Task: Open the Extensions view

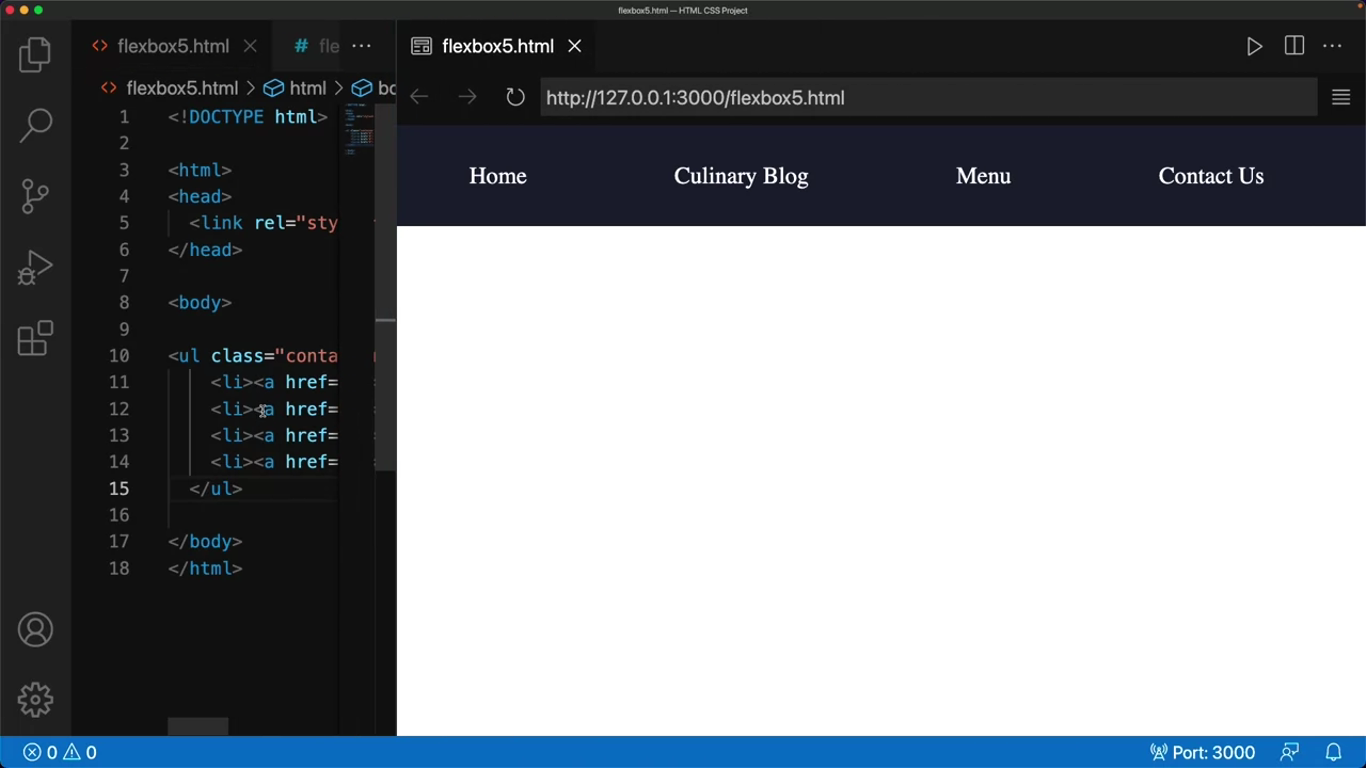Action: coord(35,339)
